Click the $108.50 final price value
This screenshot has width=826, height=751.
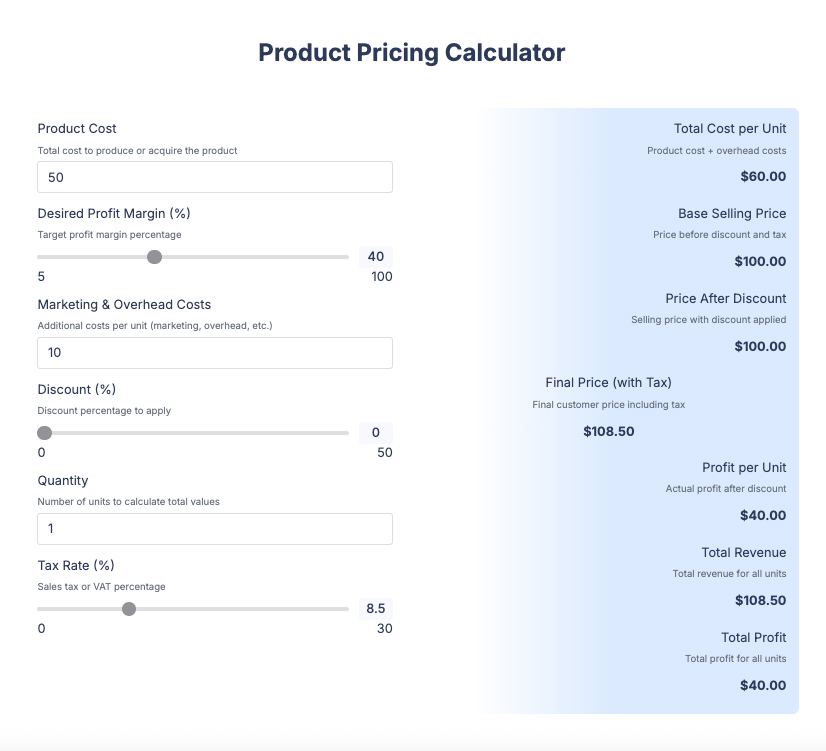pos(610,431)
